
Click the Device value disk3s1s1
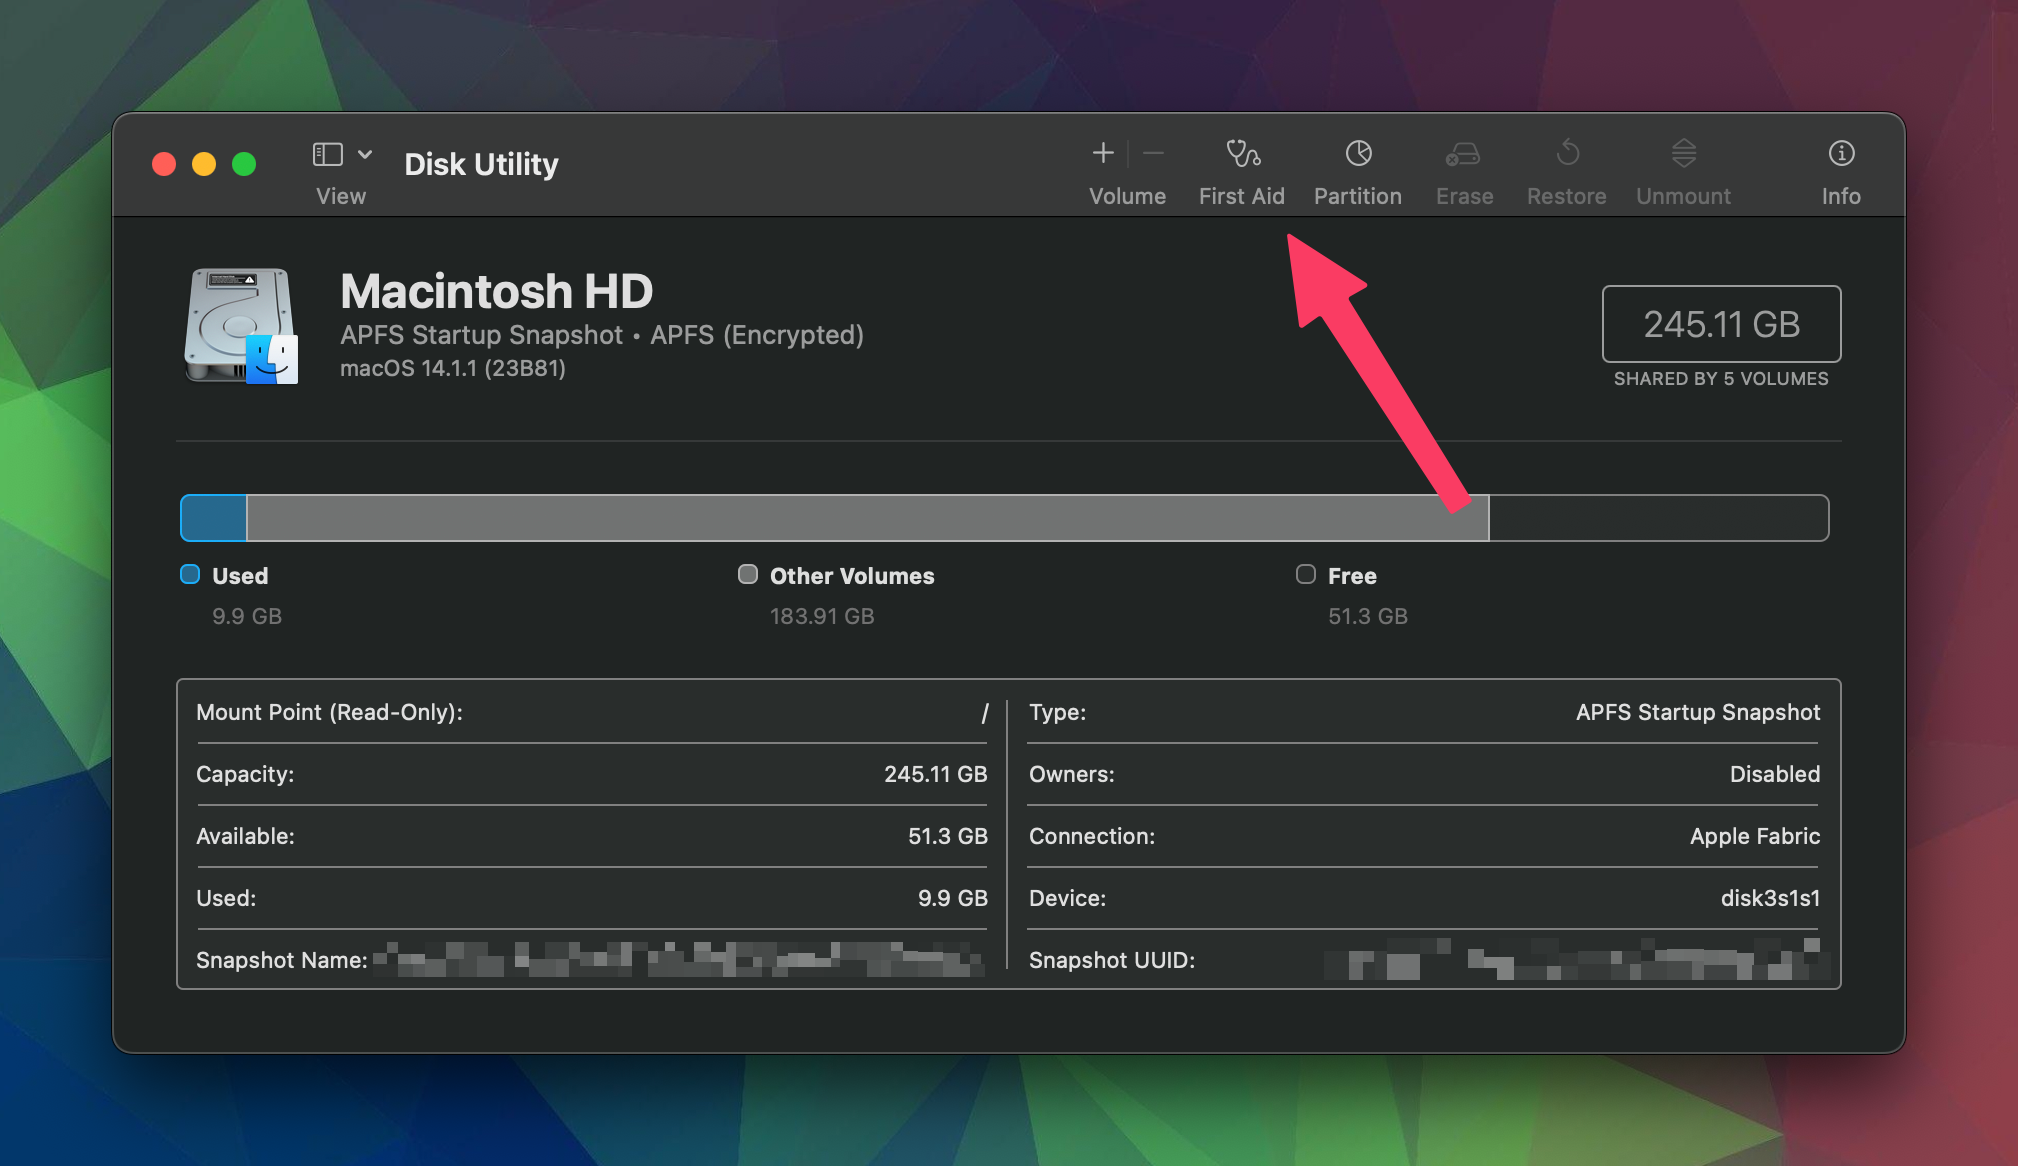pyautogui.click(x=1770, y=898)
